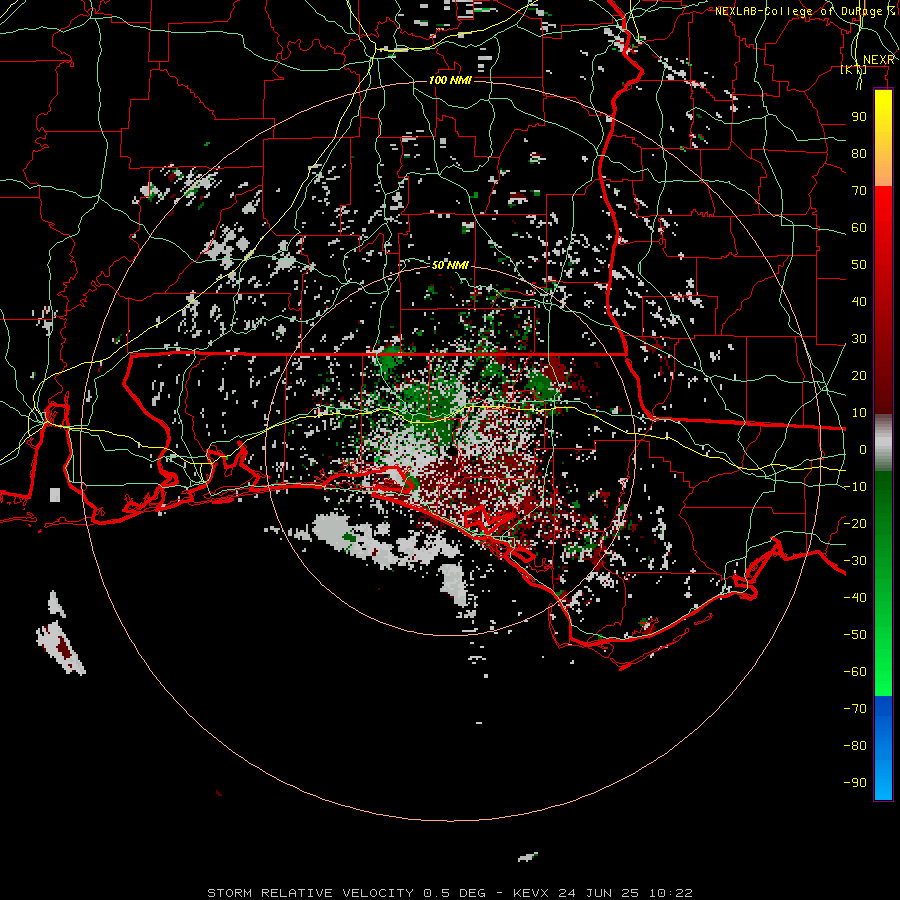Click the NEXR label at top right
The image size is (900, 900).
pyautogui.click(x=879, y=60)
